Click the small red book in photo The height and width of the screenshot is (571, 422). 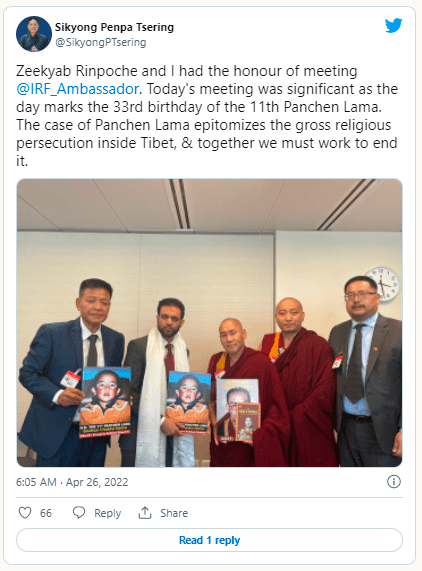click(247, 422)
